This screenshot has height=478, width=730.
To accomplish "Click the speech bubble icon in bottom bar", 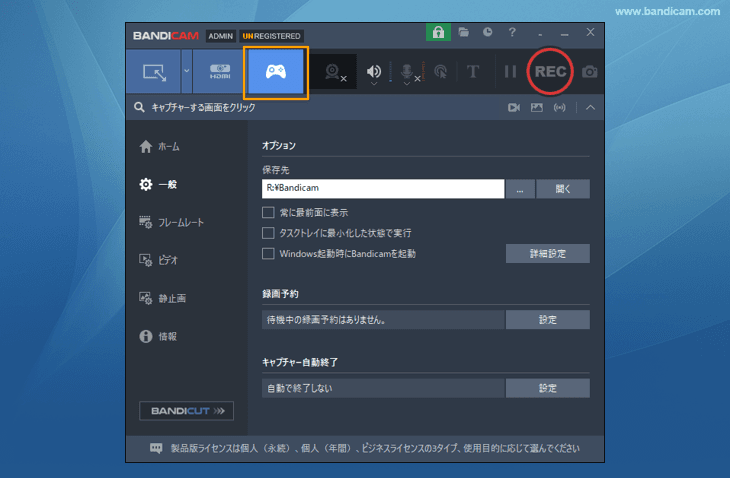I will tap(156, 448).
